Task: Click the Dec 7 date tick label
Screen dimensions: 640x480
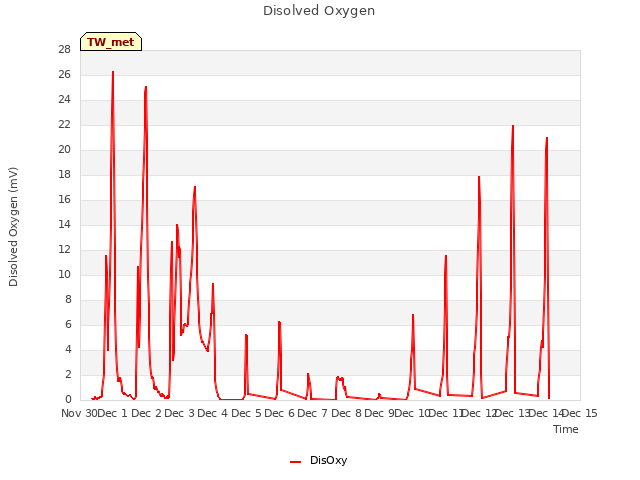Action: 312,413
